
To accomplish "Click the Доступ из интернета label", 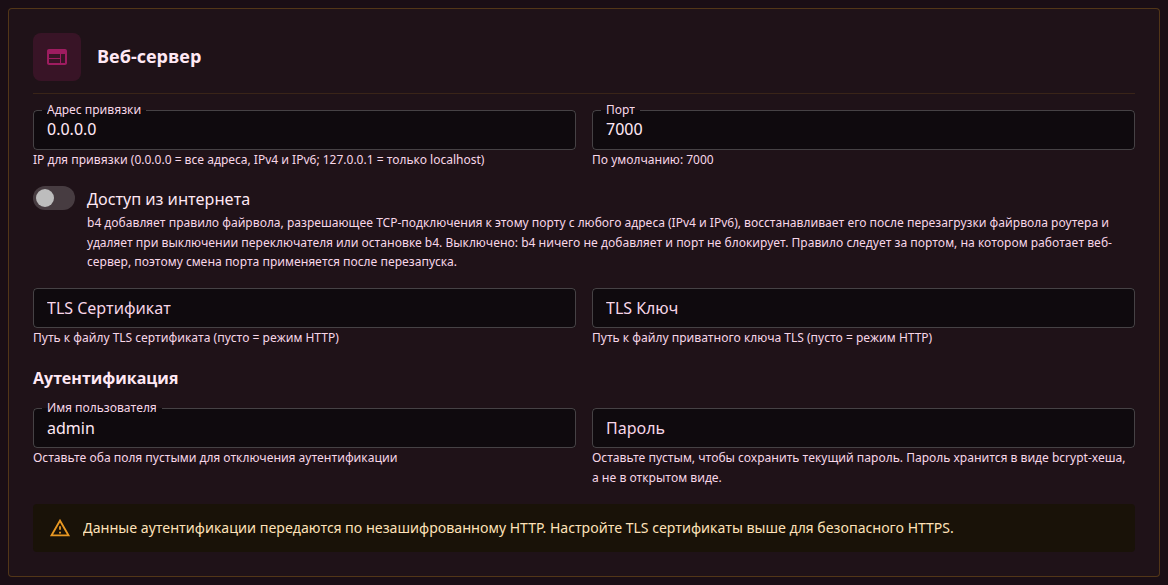I will tap(168, 199).
